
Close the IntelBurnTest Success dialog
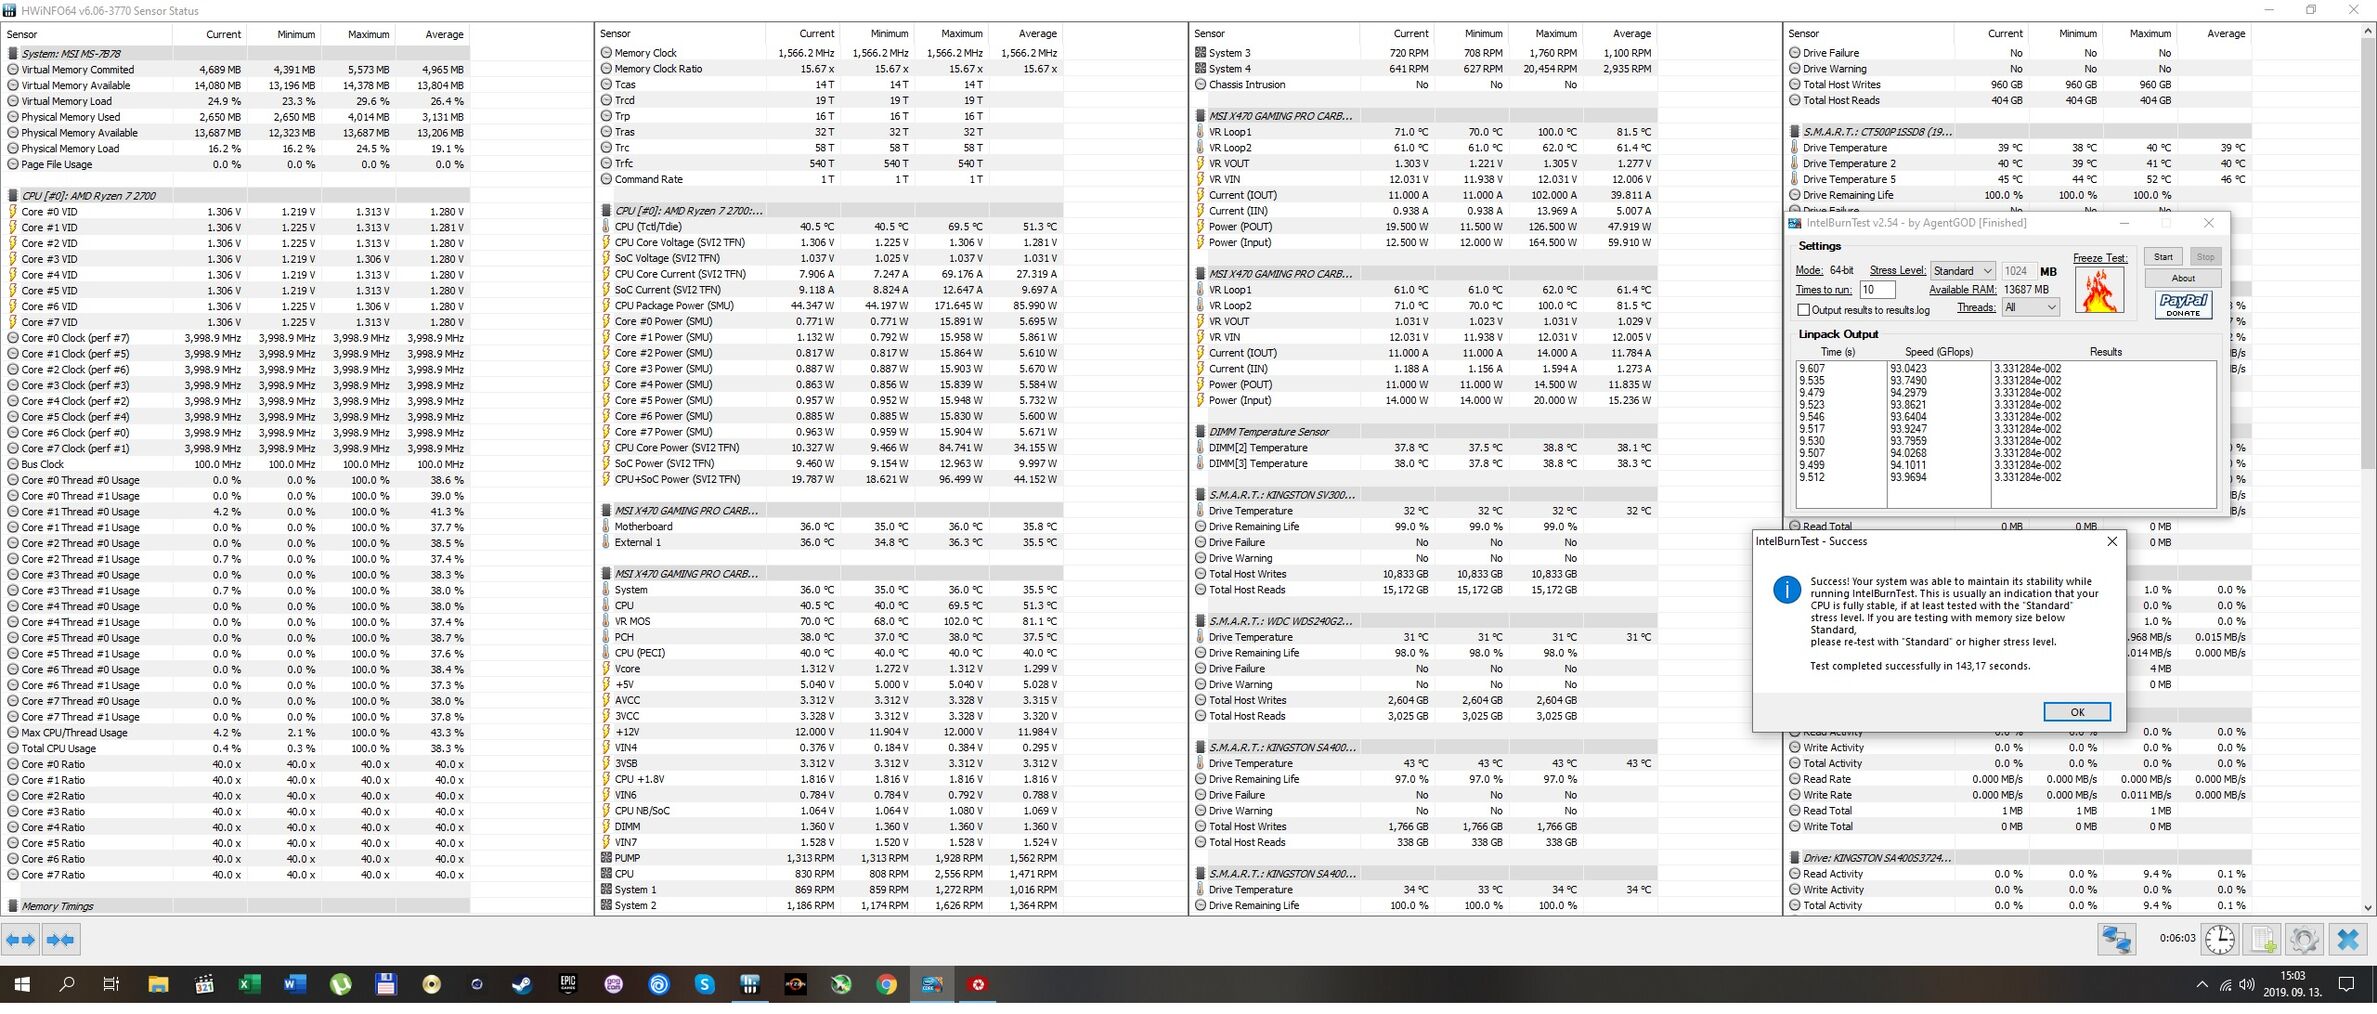(x=2112, y=541)
